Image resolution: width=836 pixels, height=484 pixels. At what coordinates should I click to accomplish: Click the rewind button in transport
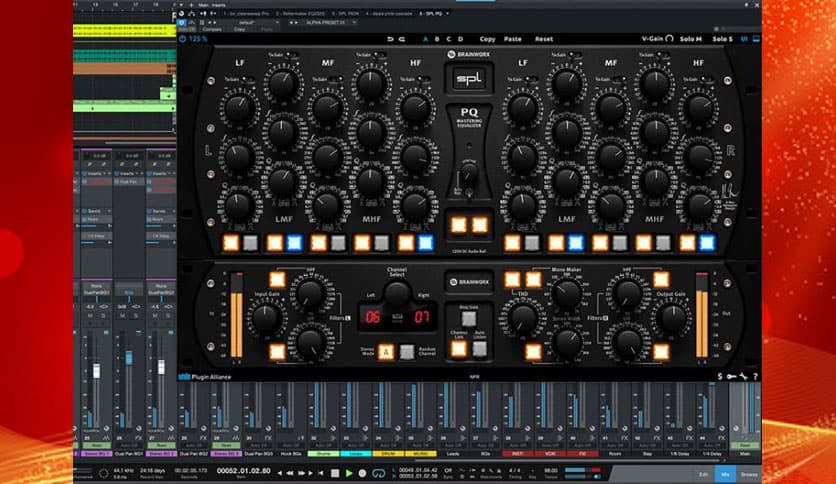[290, 473]
